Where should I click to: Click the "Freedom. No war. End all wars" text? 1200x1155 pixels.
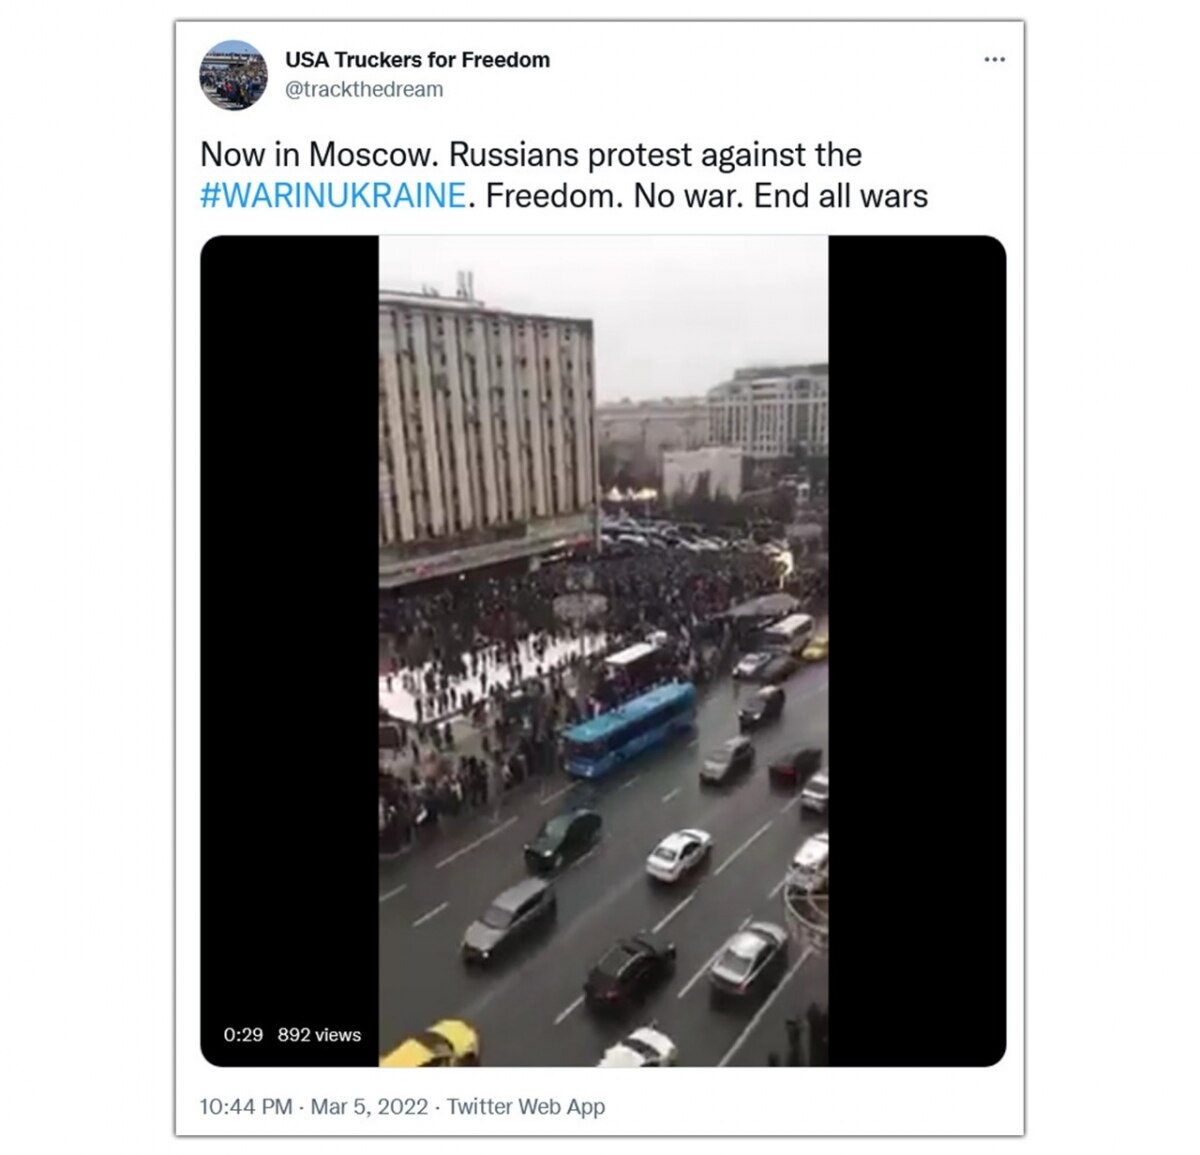coord(707,195)
